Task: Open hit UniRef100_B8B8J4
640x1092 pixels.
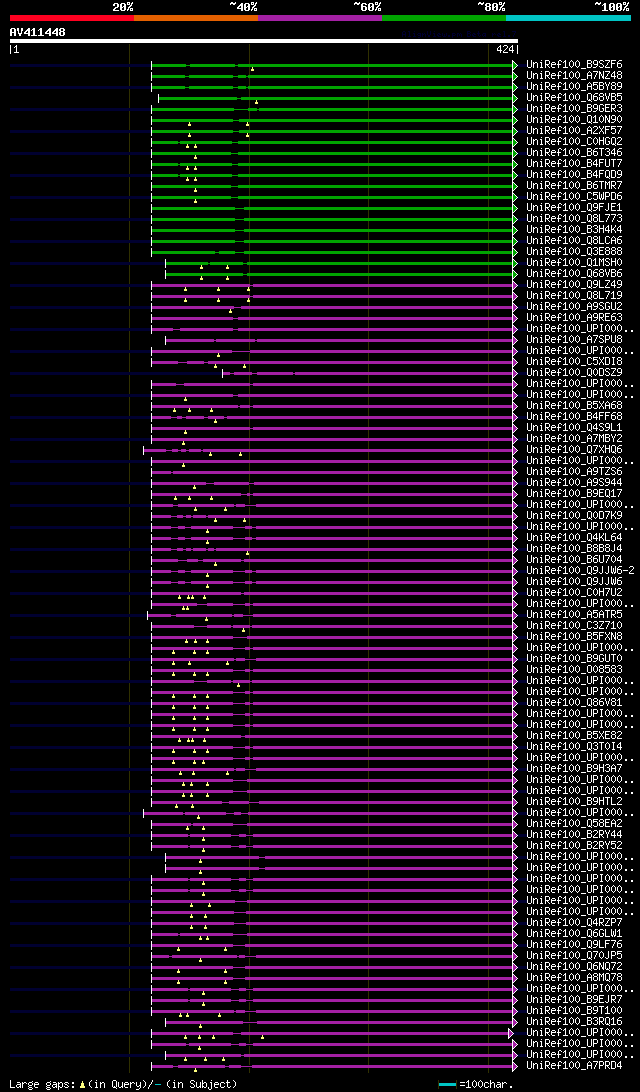Action: 575,548
